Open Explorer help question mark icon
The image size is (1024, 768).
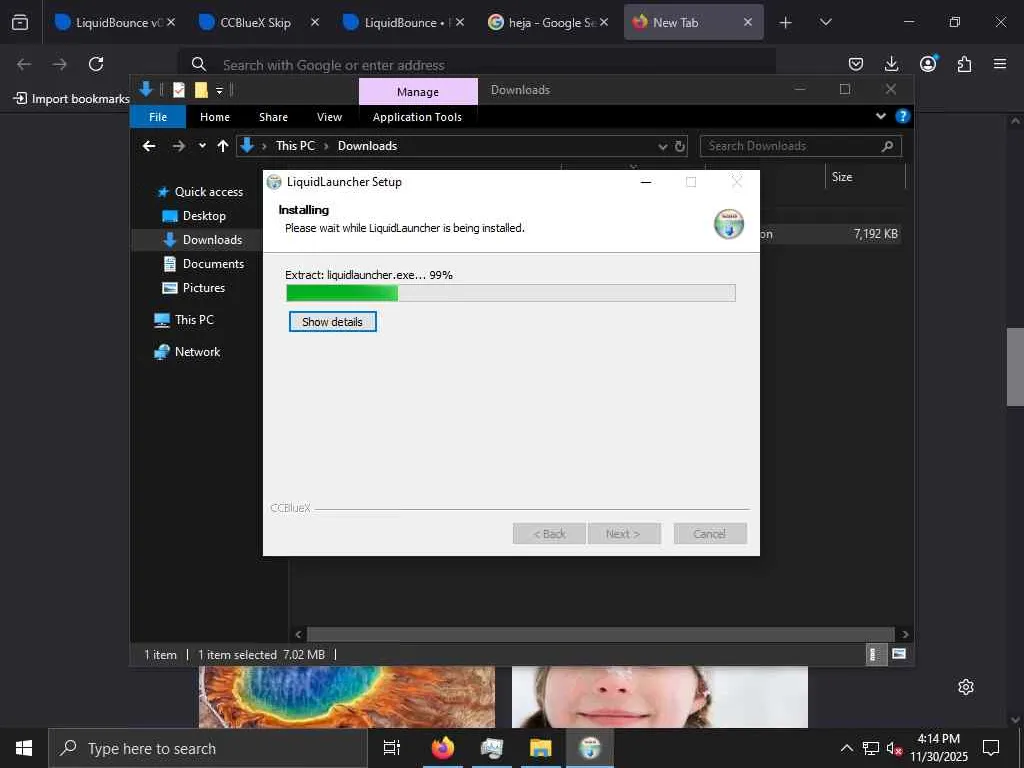903,116
